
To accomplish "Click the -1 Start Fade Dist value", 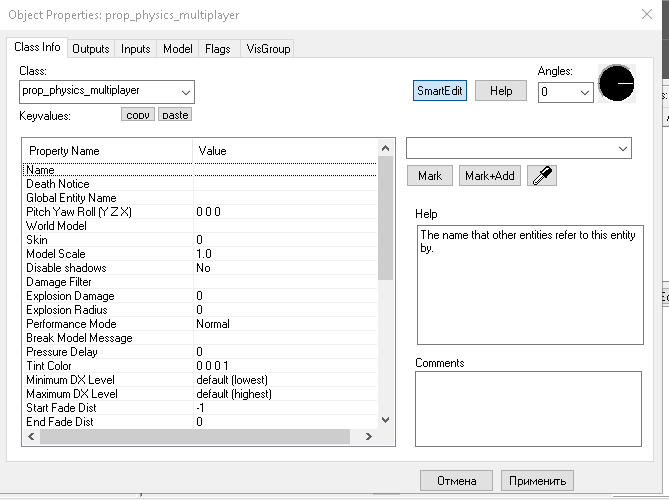I will pyautogui.click(x=201, y=408).
